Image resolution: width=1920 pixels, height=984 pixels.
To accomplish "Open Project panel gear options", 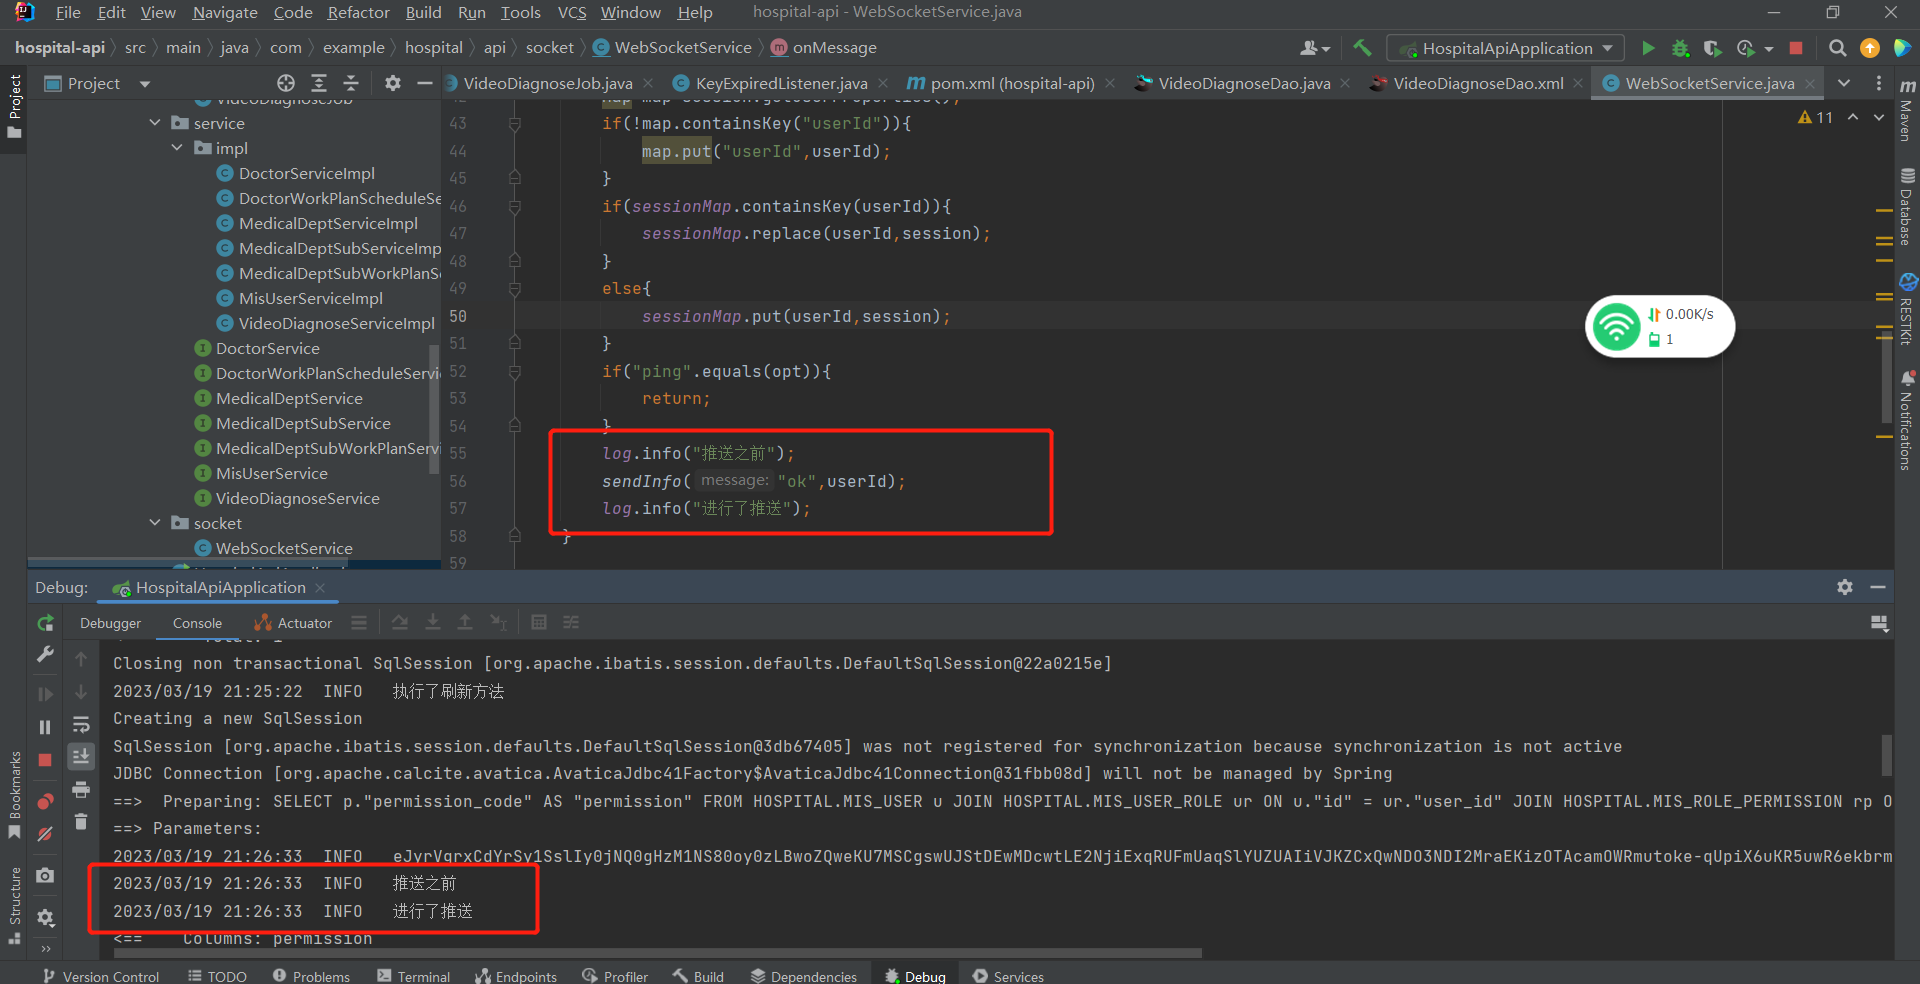I will 393,83.
